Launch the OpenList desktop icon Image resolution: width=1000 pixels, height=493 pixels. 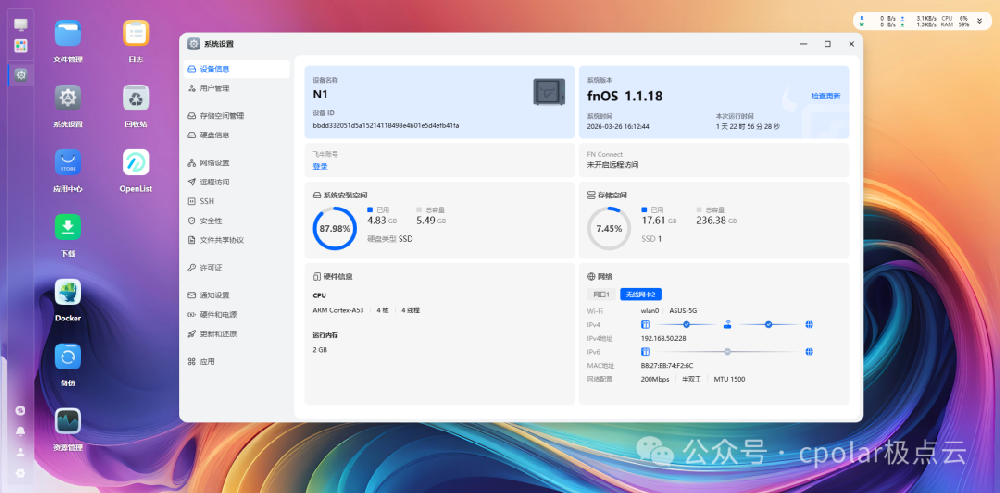tap(136, 162)
